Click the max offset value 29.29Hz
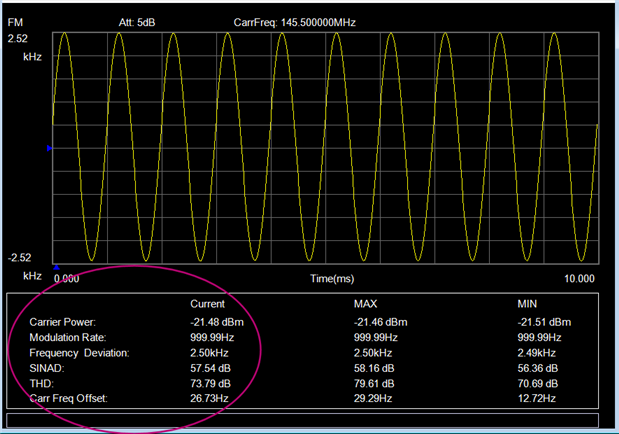Viewport: 619px width, 434px height. 373,398
